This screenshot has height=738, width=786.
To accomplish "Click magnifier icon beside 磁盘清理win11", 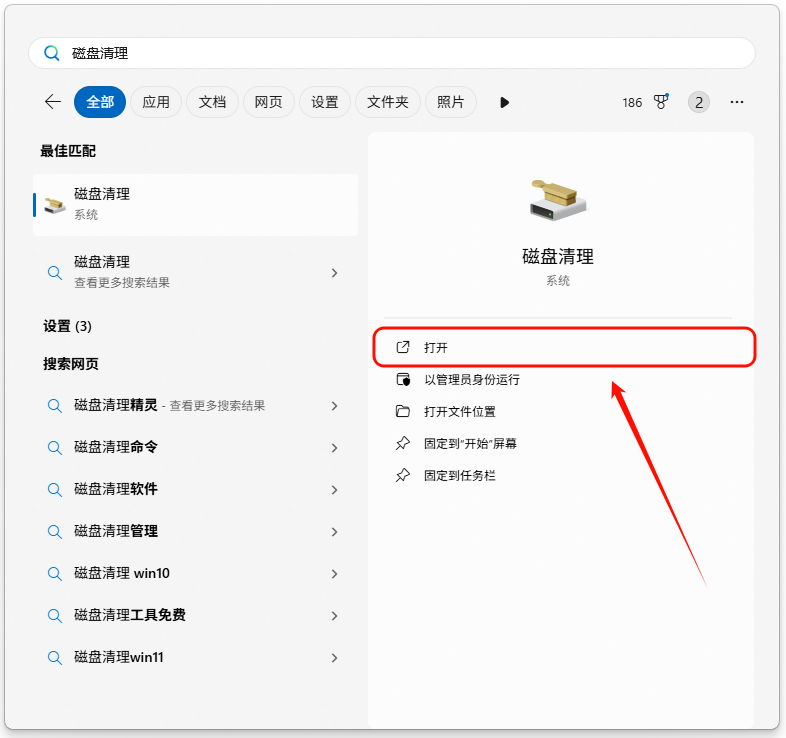I will (x=55, y=658).
